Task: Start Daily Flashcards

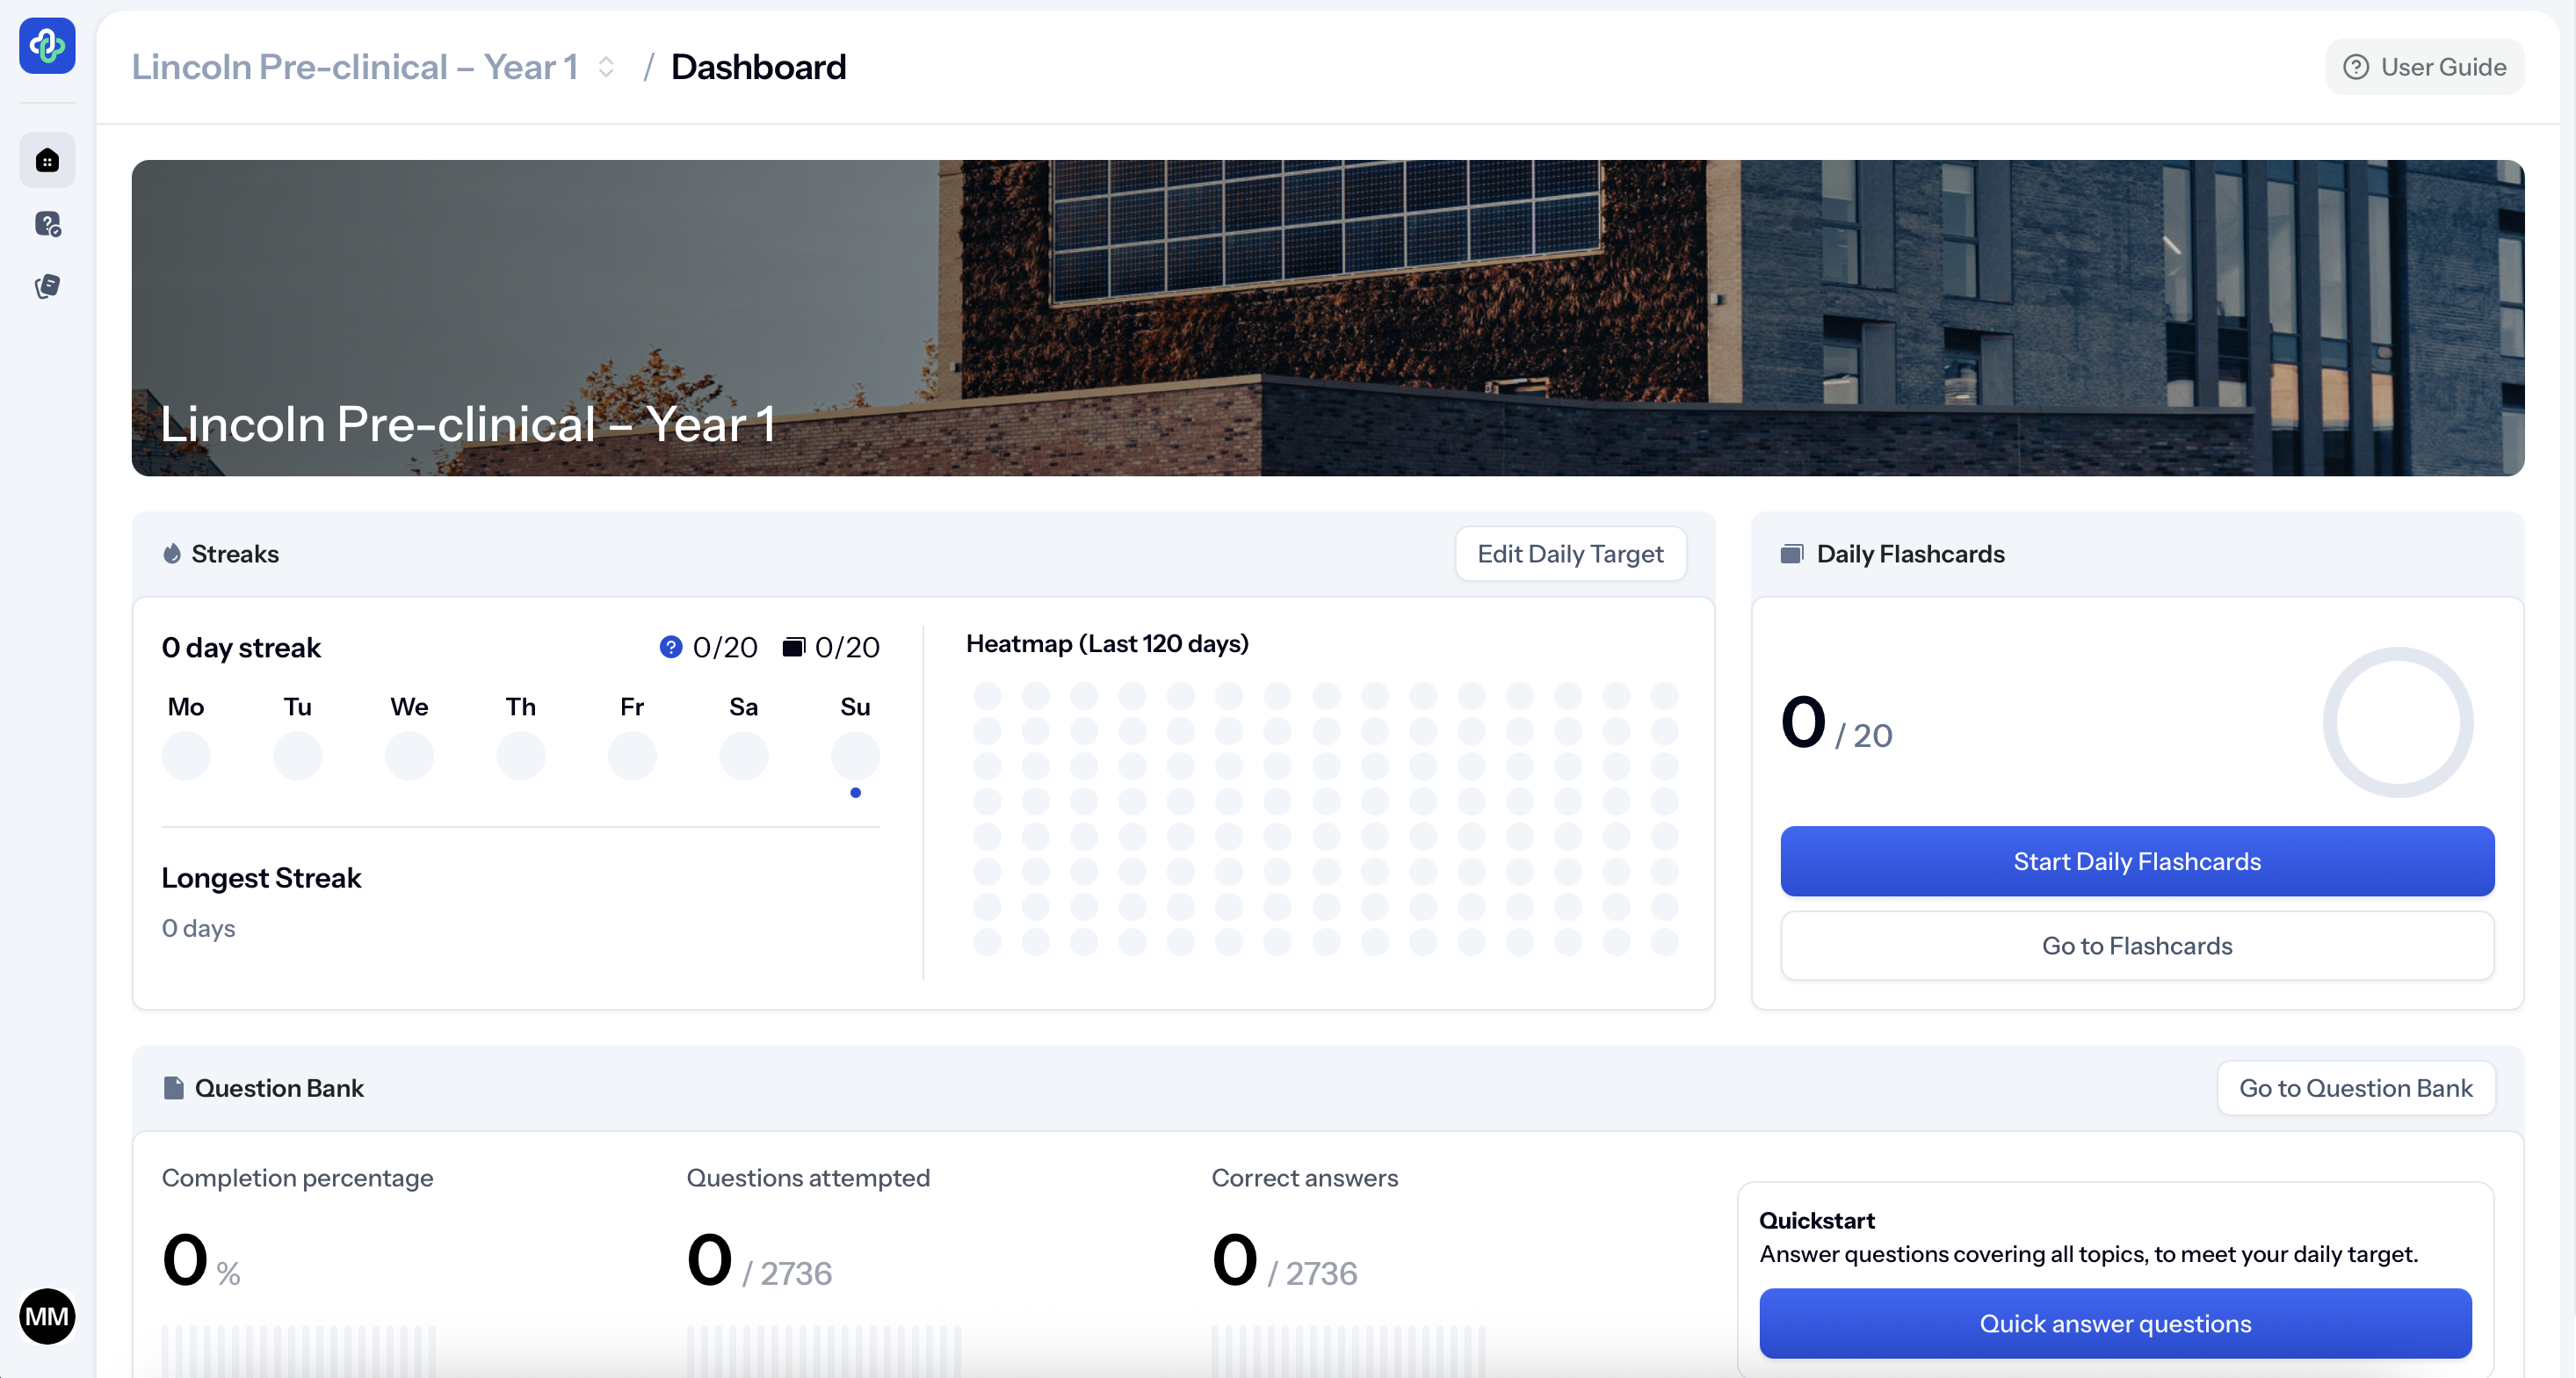Action: [2136, 861]
